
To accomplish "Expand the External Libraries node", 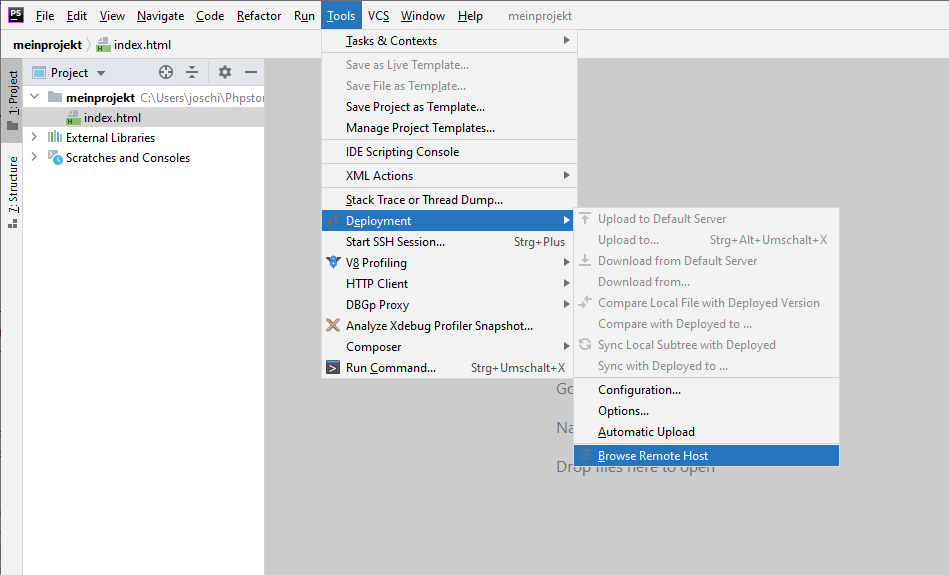I will coord(34,137).
